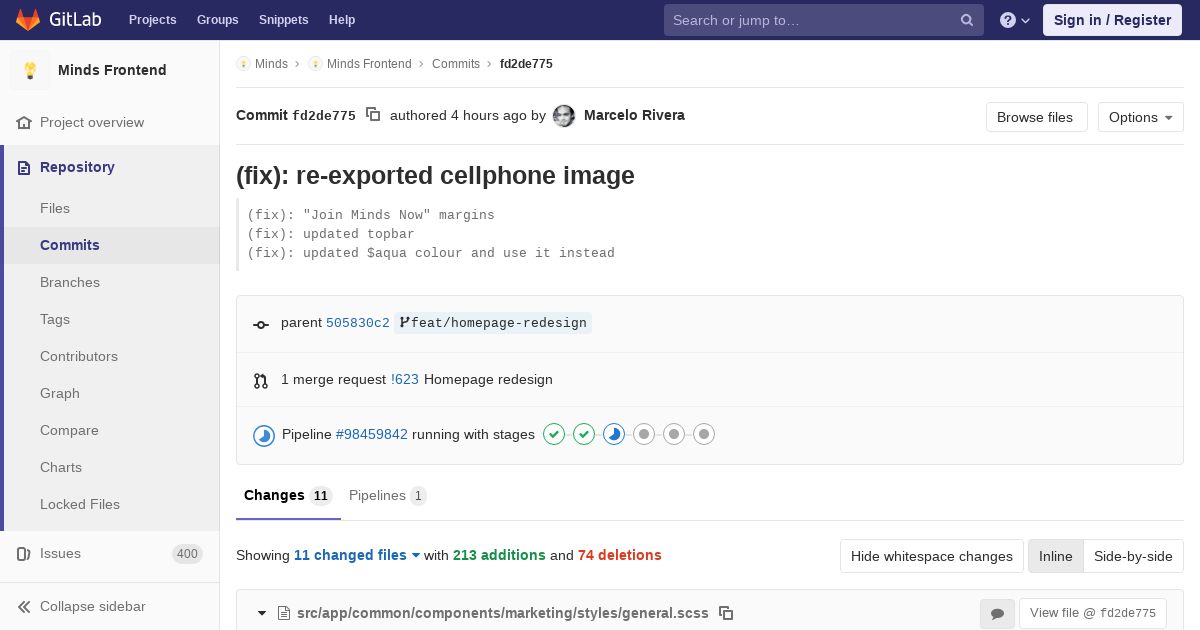Toggle comments on general.scss file
1200x630 pixels.
pyautogui.click(x=997, y=614)
